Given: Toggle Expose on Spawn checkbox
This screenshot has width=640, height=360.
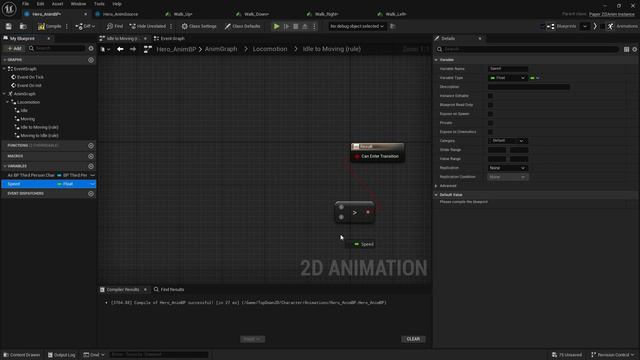Looking at the screenshot, I should tap(490, 113).
